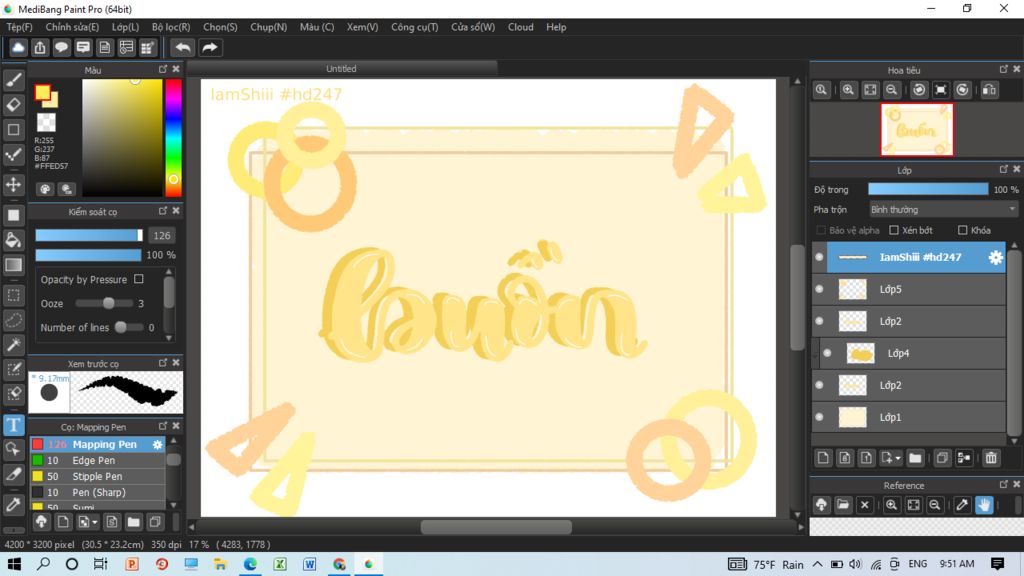Open the Cloud icon in the top toolbar
This screenshot has height=576, width=1024.
point(18,48)
